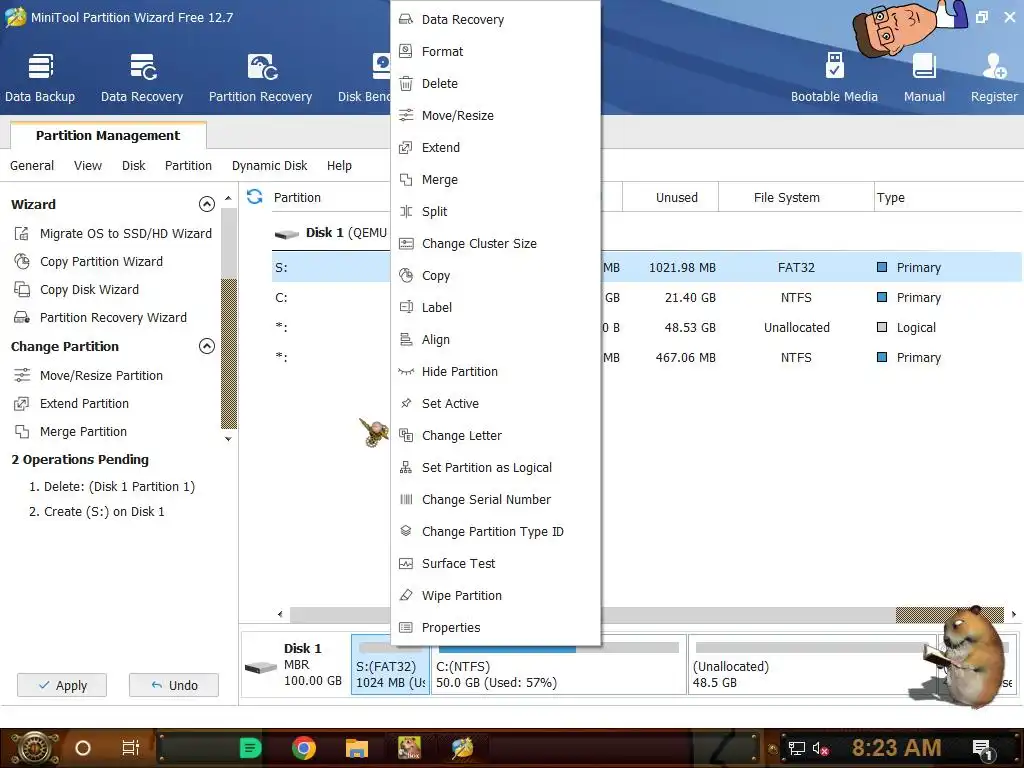This screenshot has height=768, width=1024.
Task: Open the Help menu
Action: click(x=339, y=166)
